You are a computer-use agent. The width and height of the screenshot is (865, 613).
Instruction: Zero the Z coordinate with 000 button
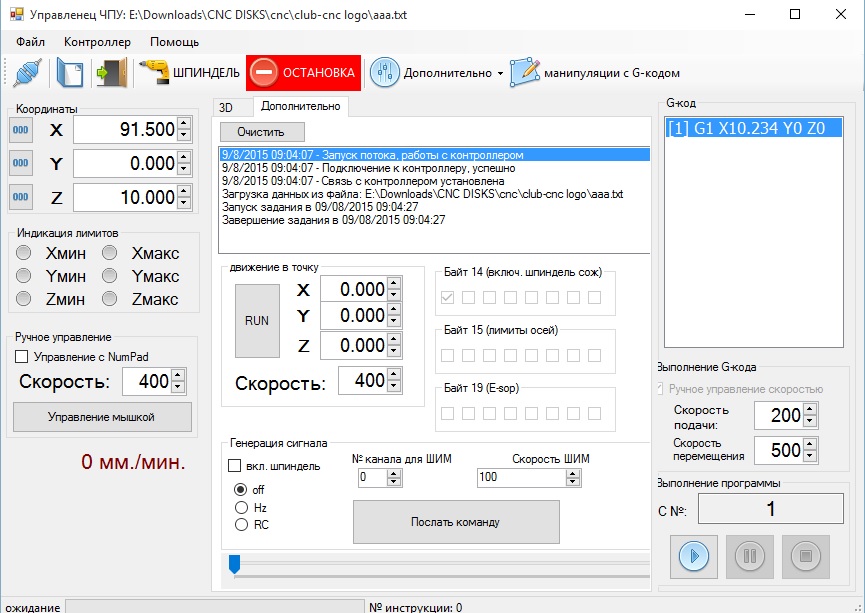(21, 197)
